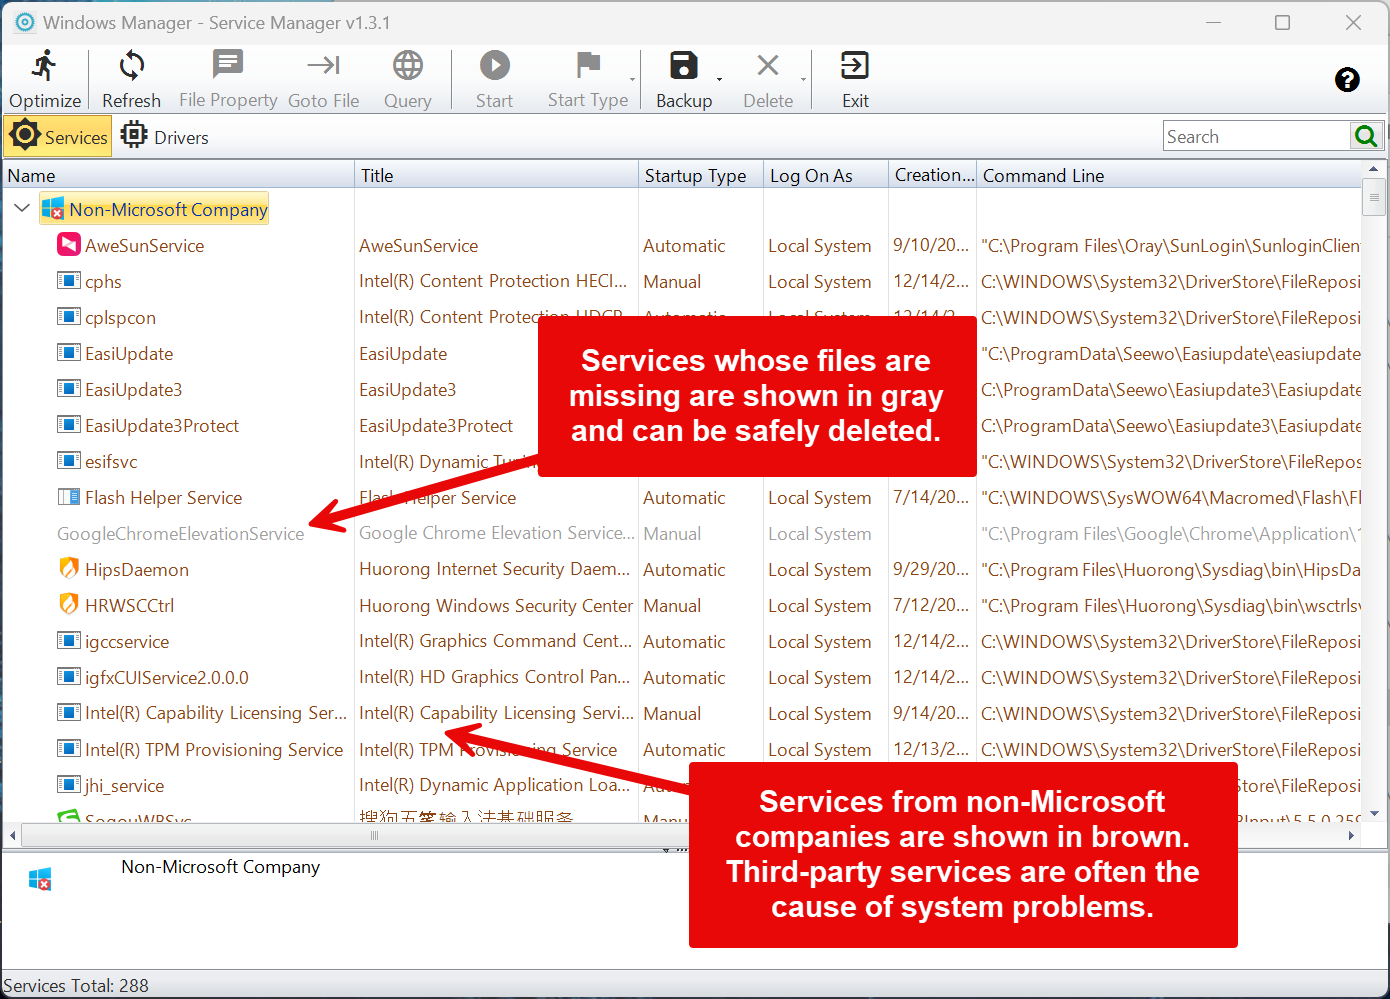Click the vertical scrollbar thumb

tap(1373, 196)
